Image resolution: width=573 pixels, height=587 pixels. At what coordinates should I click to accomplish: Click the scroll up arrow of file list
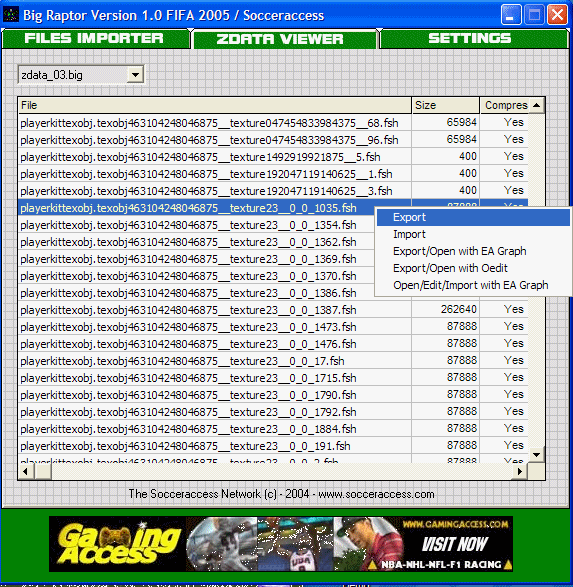pyautogui.click(x=536, y=105)
